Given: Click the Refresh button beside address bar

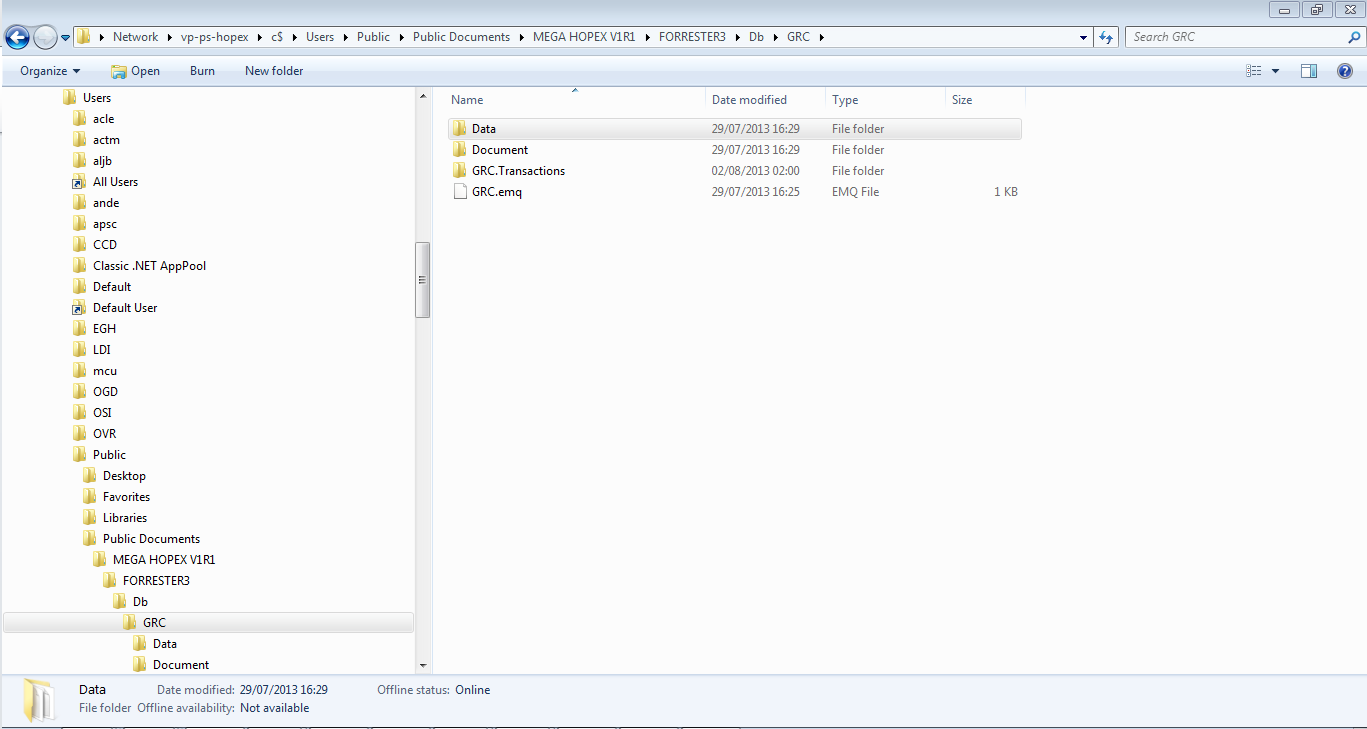Looking at the screenshot, I should (x=1106, y=37).
